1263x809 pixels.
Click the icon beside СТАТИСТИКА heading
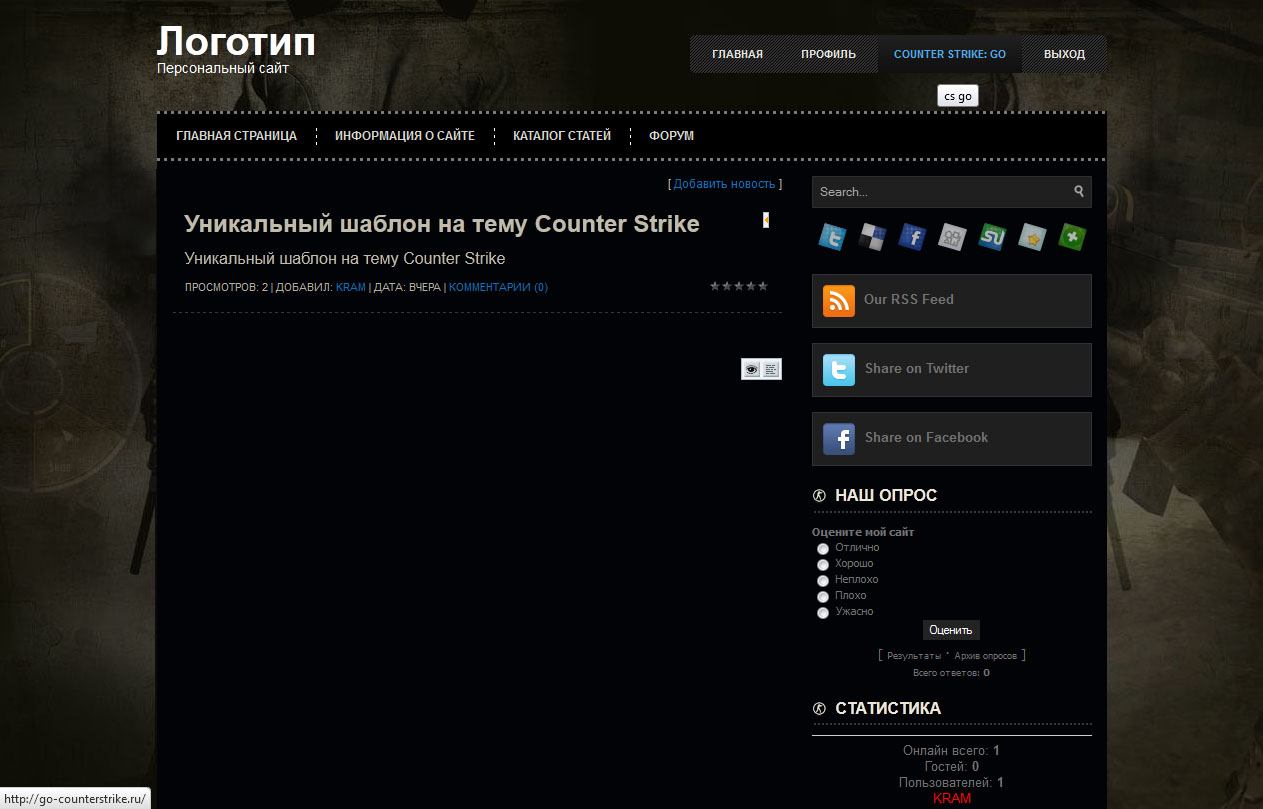pos(819,708)
